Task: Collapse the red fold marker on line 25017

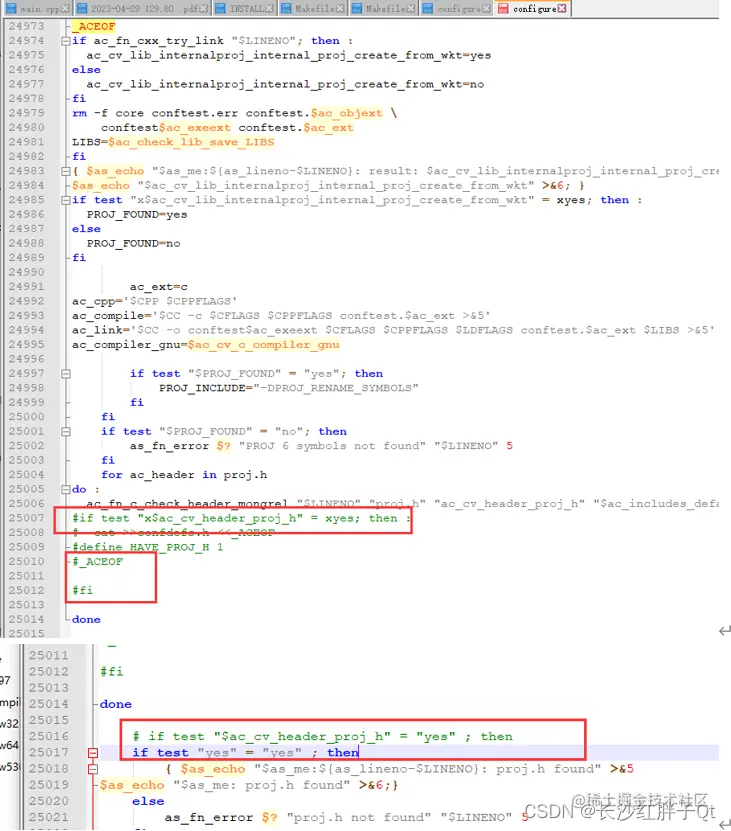Action: (93, 753)
